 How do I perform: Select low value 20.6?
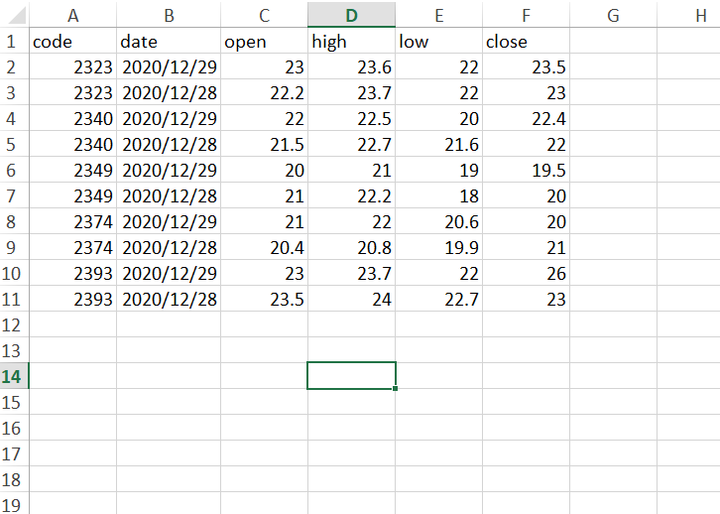(439, 221)
